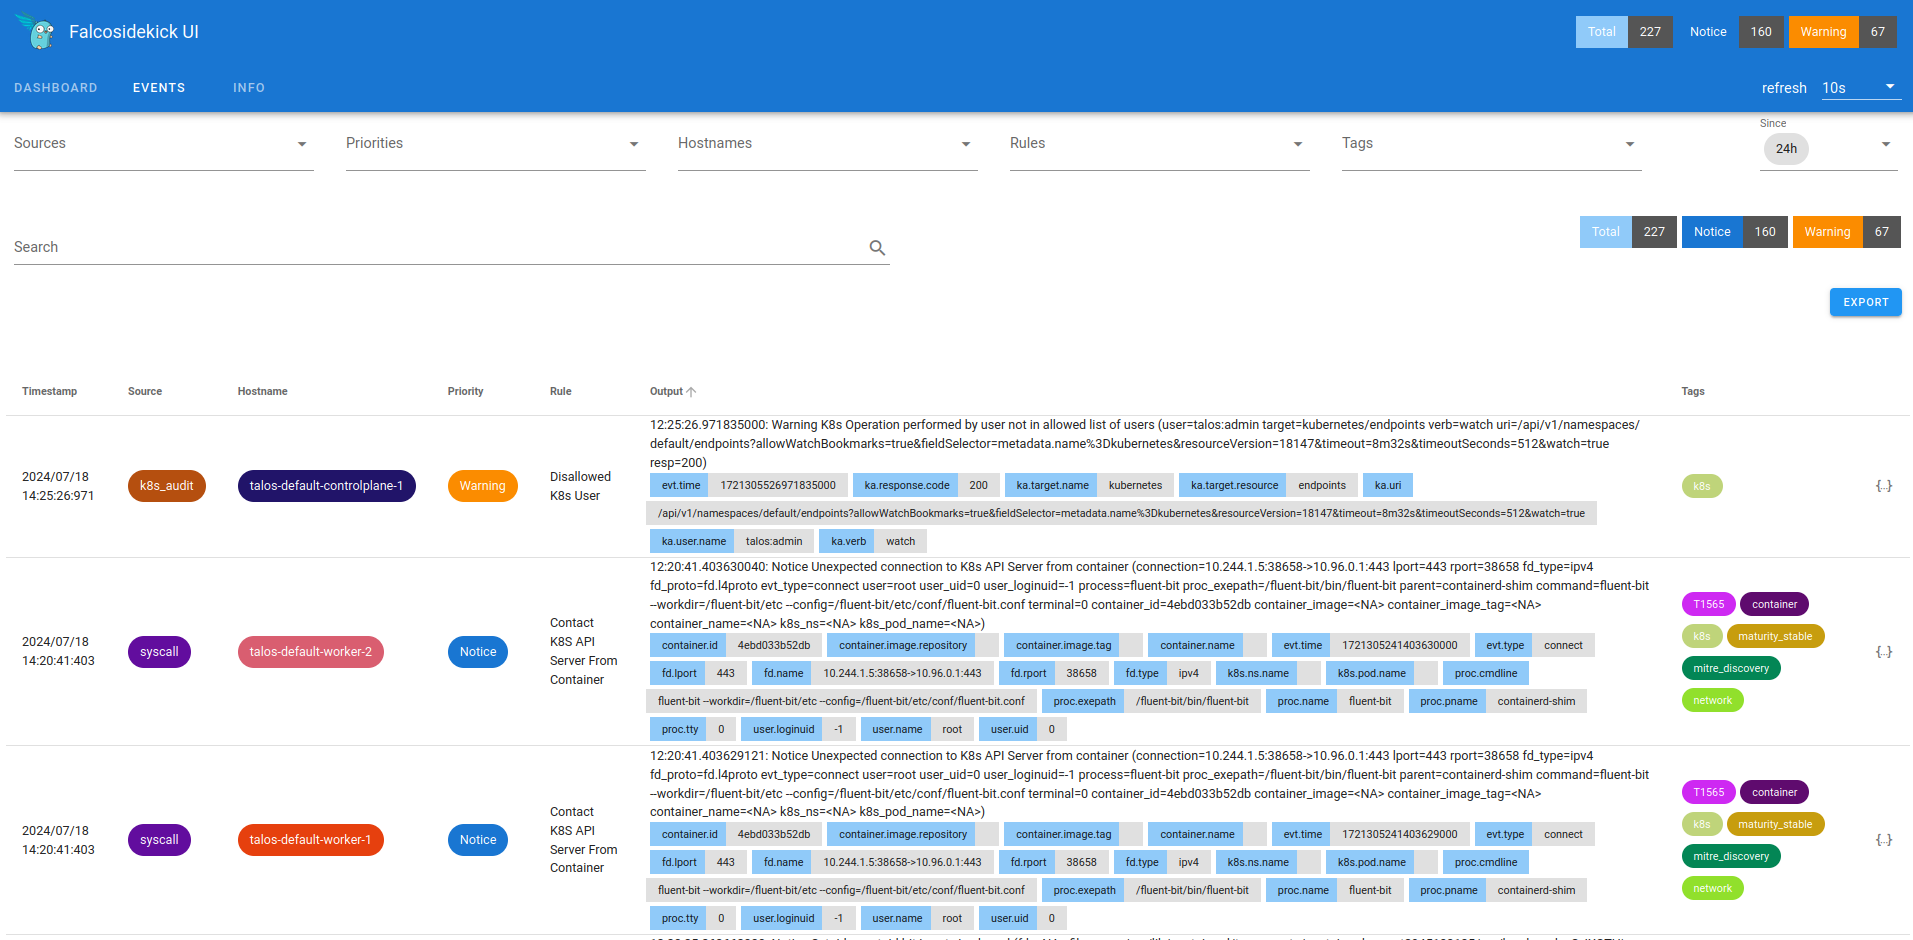This screenshot has width=1913, height=940.
Task: Click the Export button
Action: click(x=1865, y=302)
